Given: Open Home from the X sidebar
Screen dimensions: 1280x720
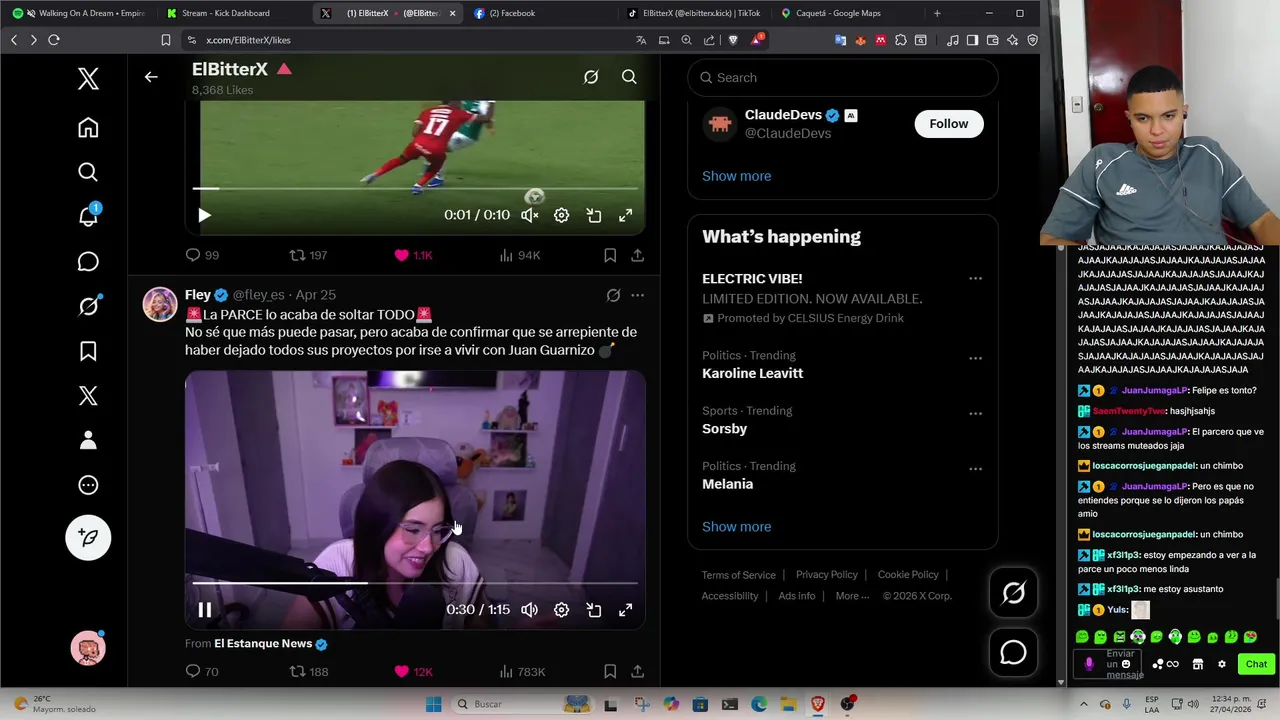Looking at the screenshot, I should point(88,128).
